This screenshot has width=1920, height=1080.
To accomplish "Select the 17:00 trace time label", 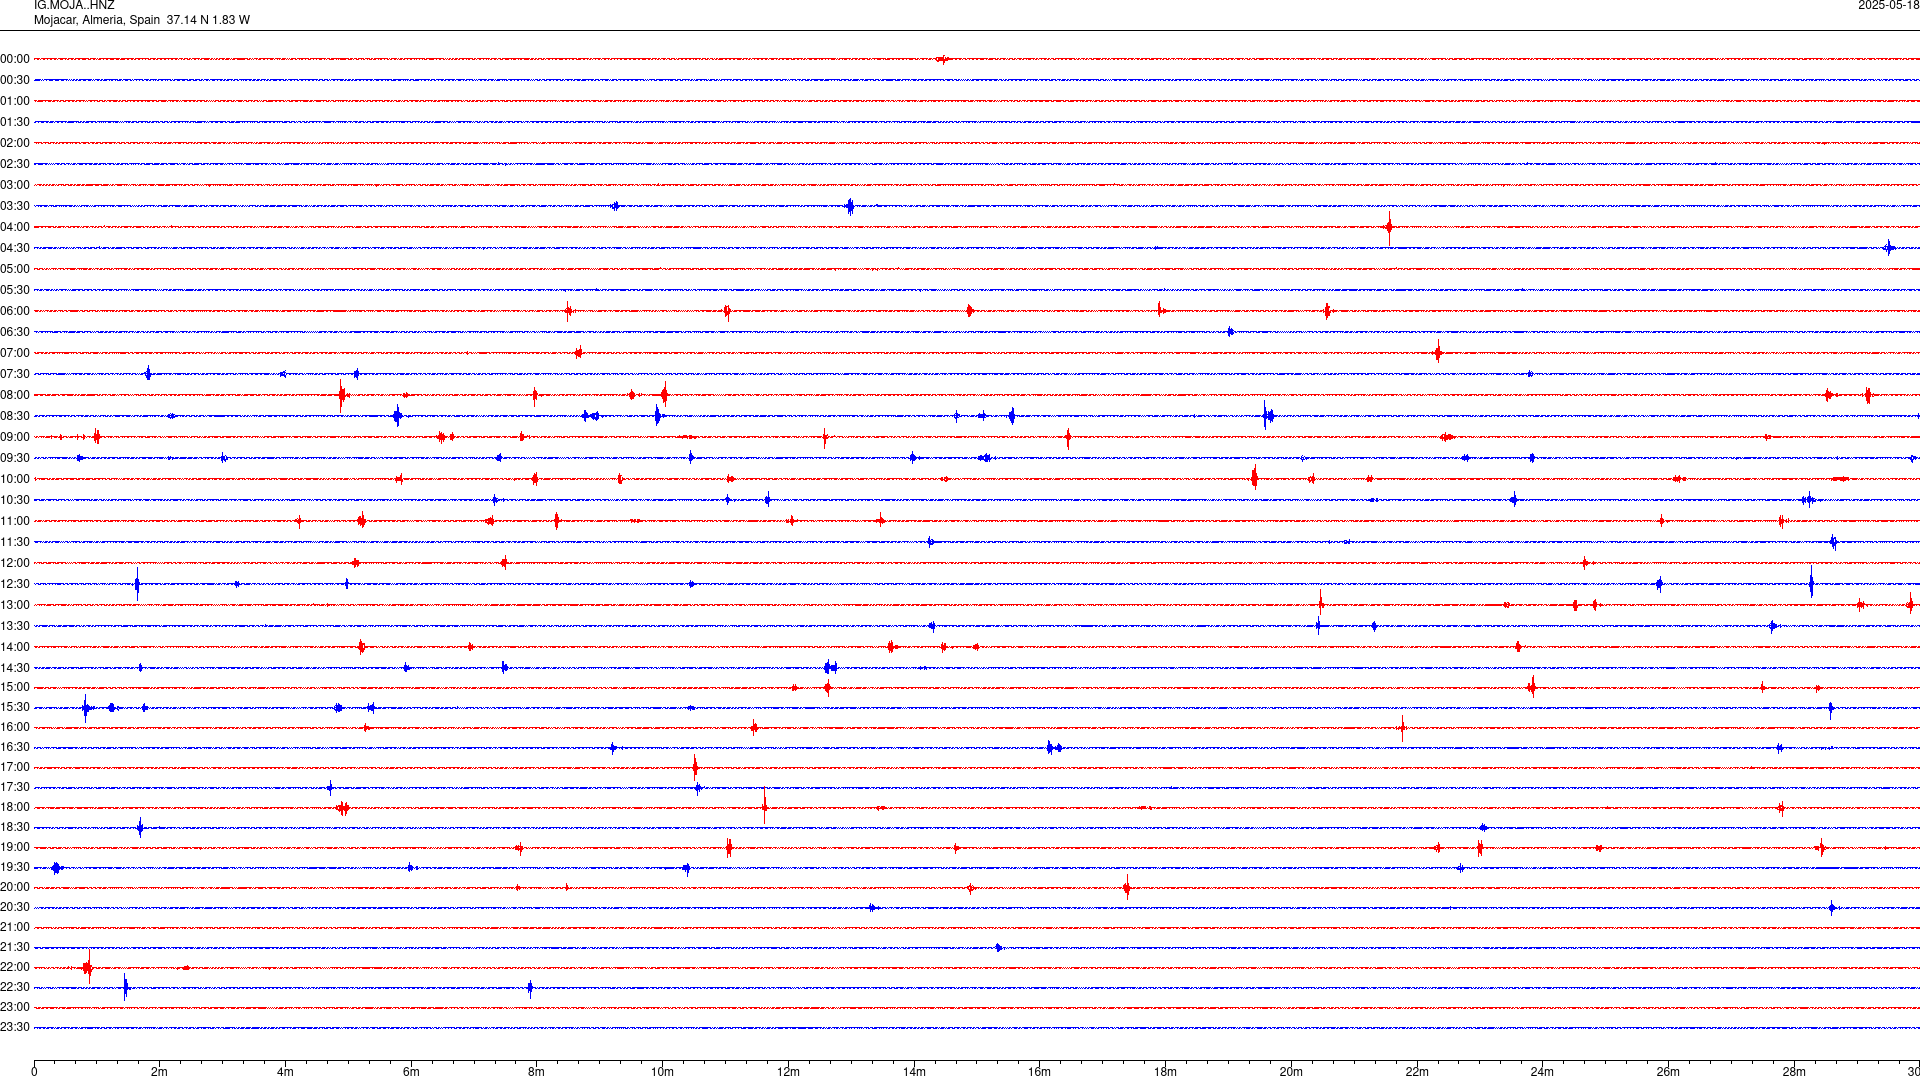I will pyautogui.click(x=15, y=767).
